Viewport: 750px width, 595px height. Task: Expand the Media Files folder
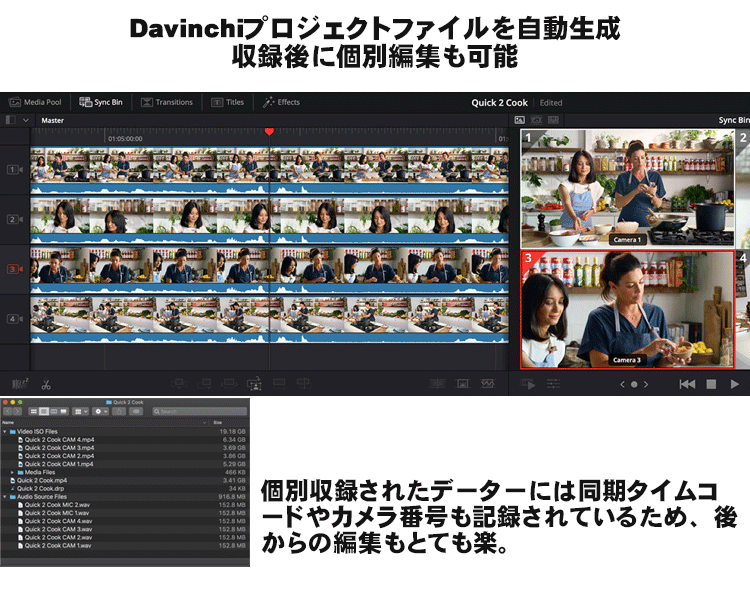click(x=13, y=472)
